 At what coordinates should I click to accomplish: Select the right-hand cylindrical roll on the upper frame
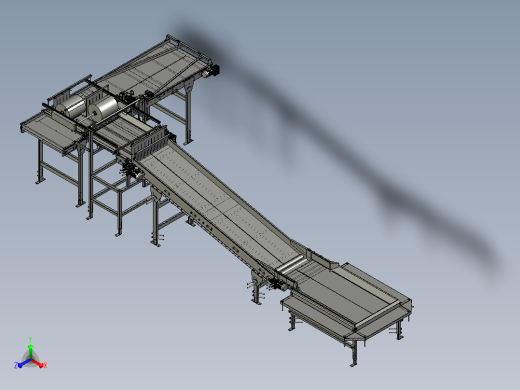[x=103, y=110]
